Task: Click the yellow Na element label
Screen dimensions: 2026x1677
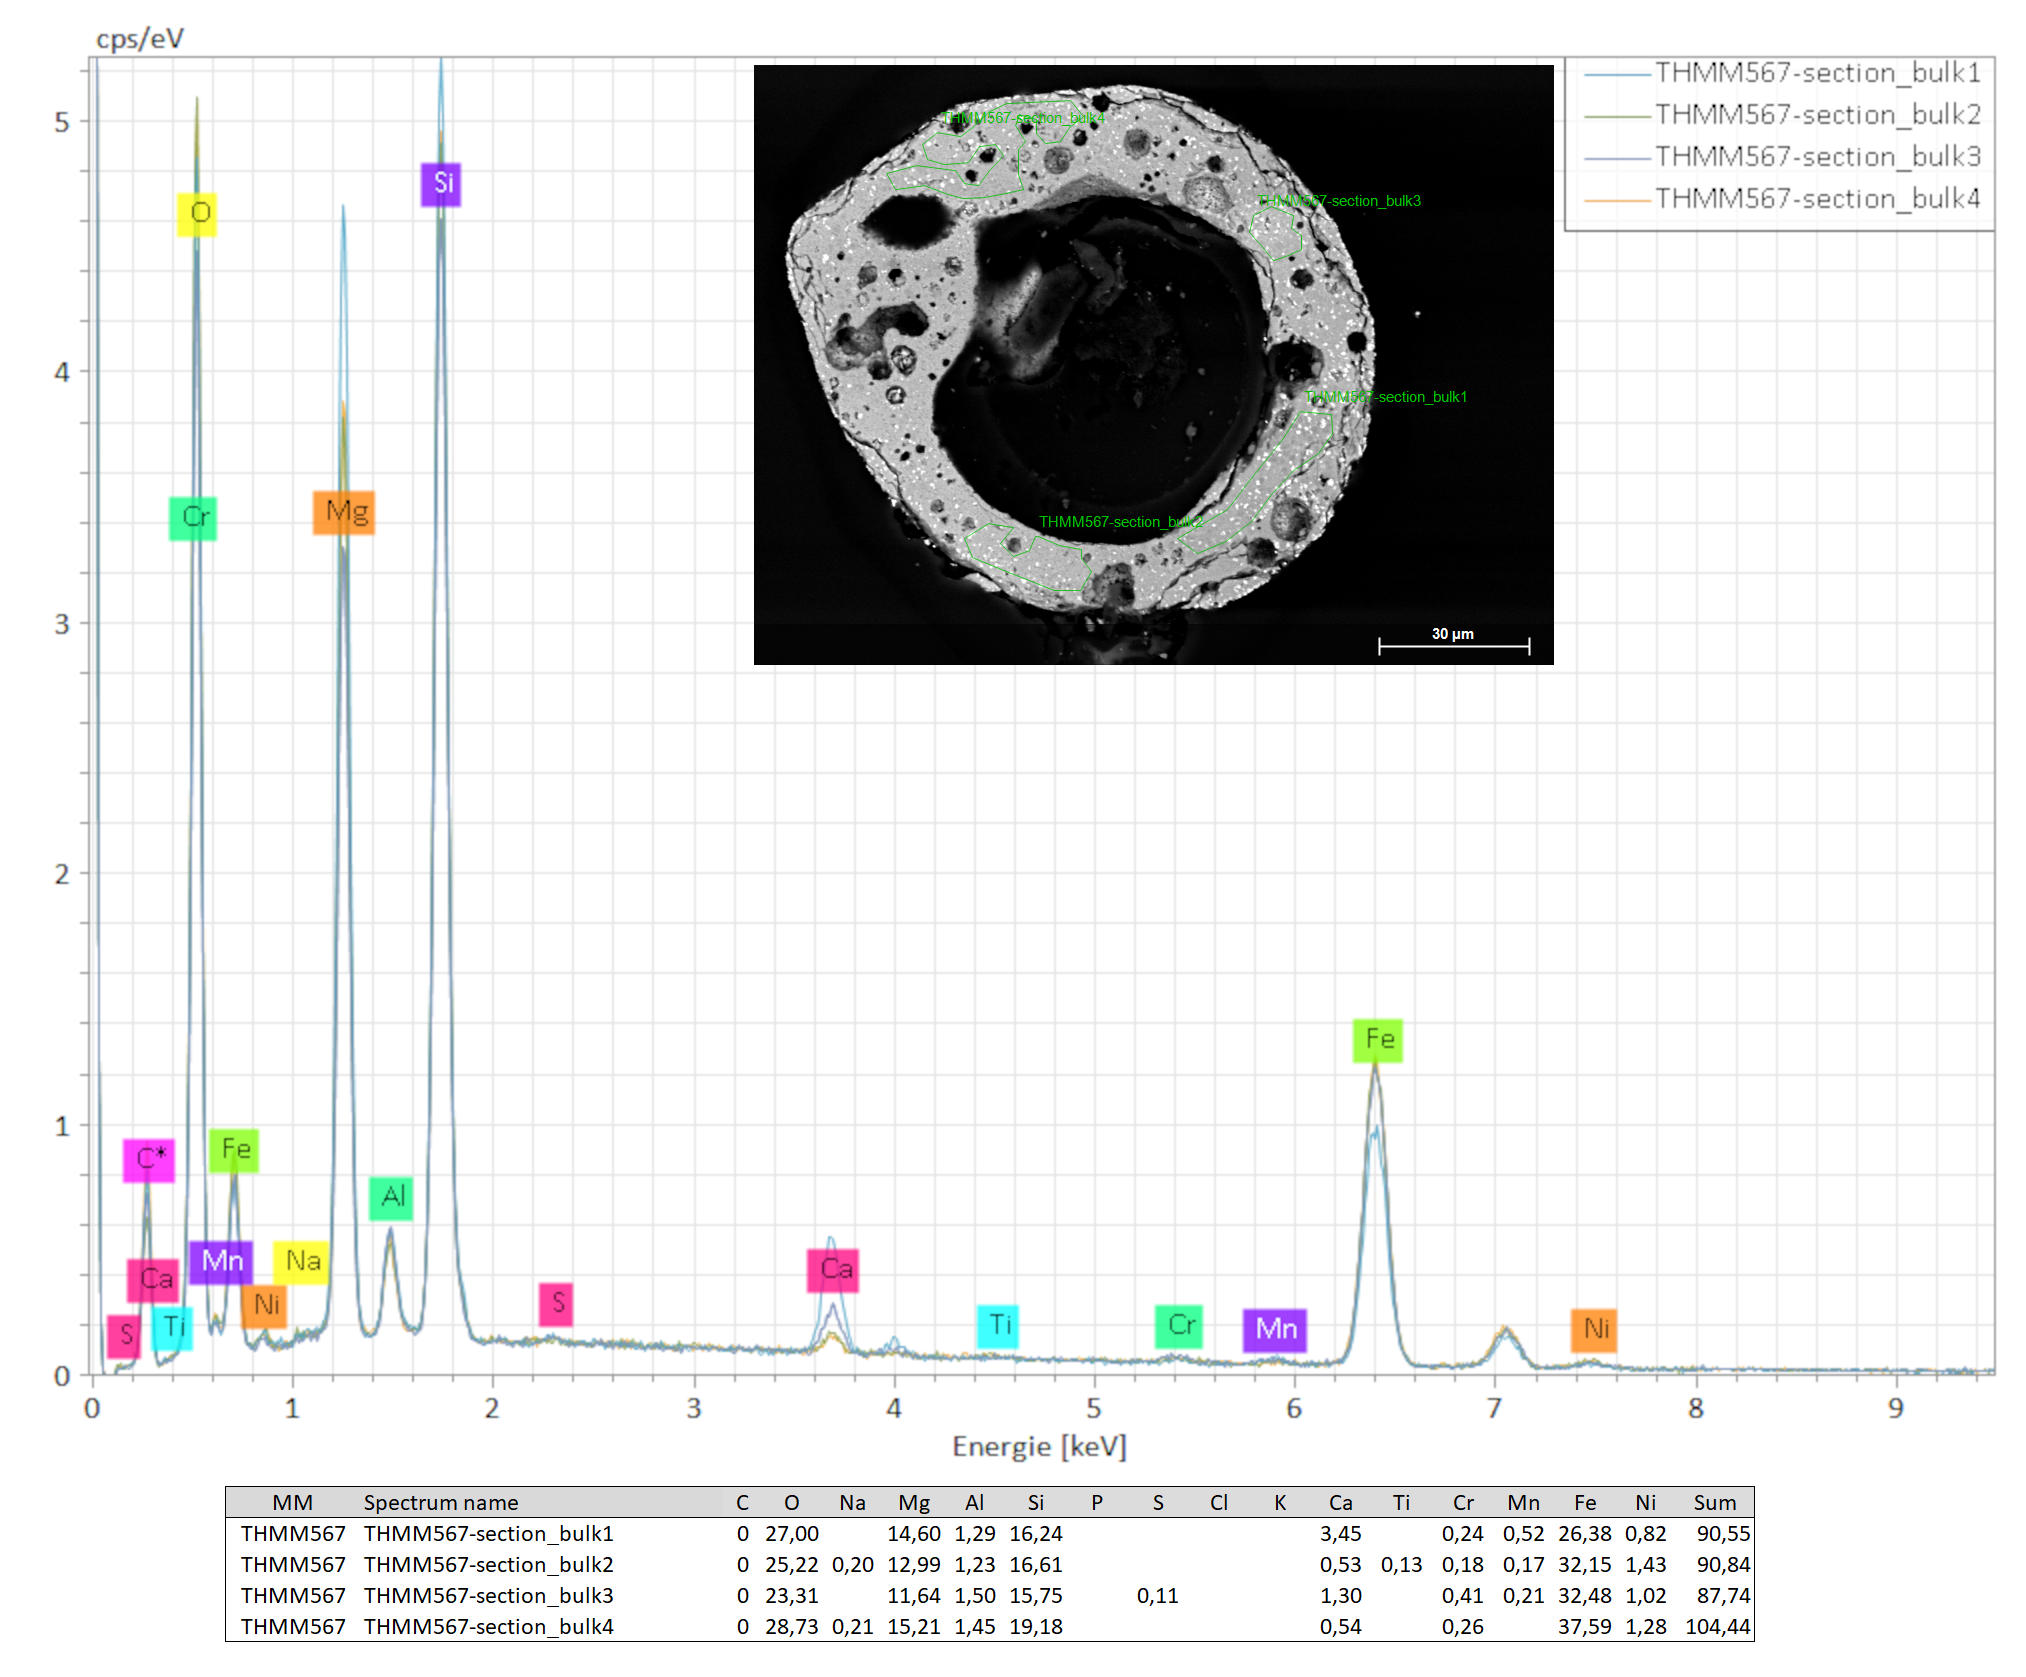Action: tap(302, 1261)
